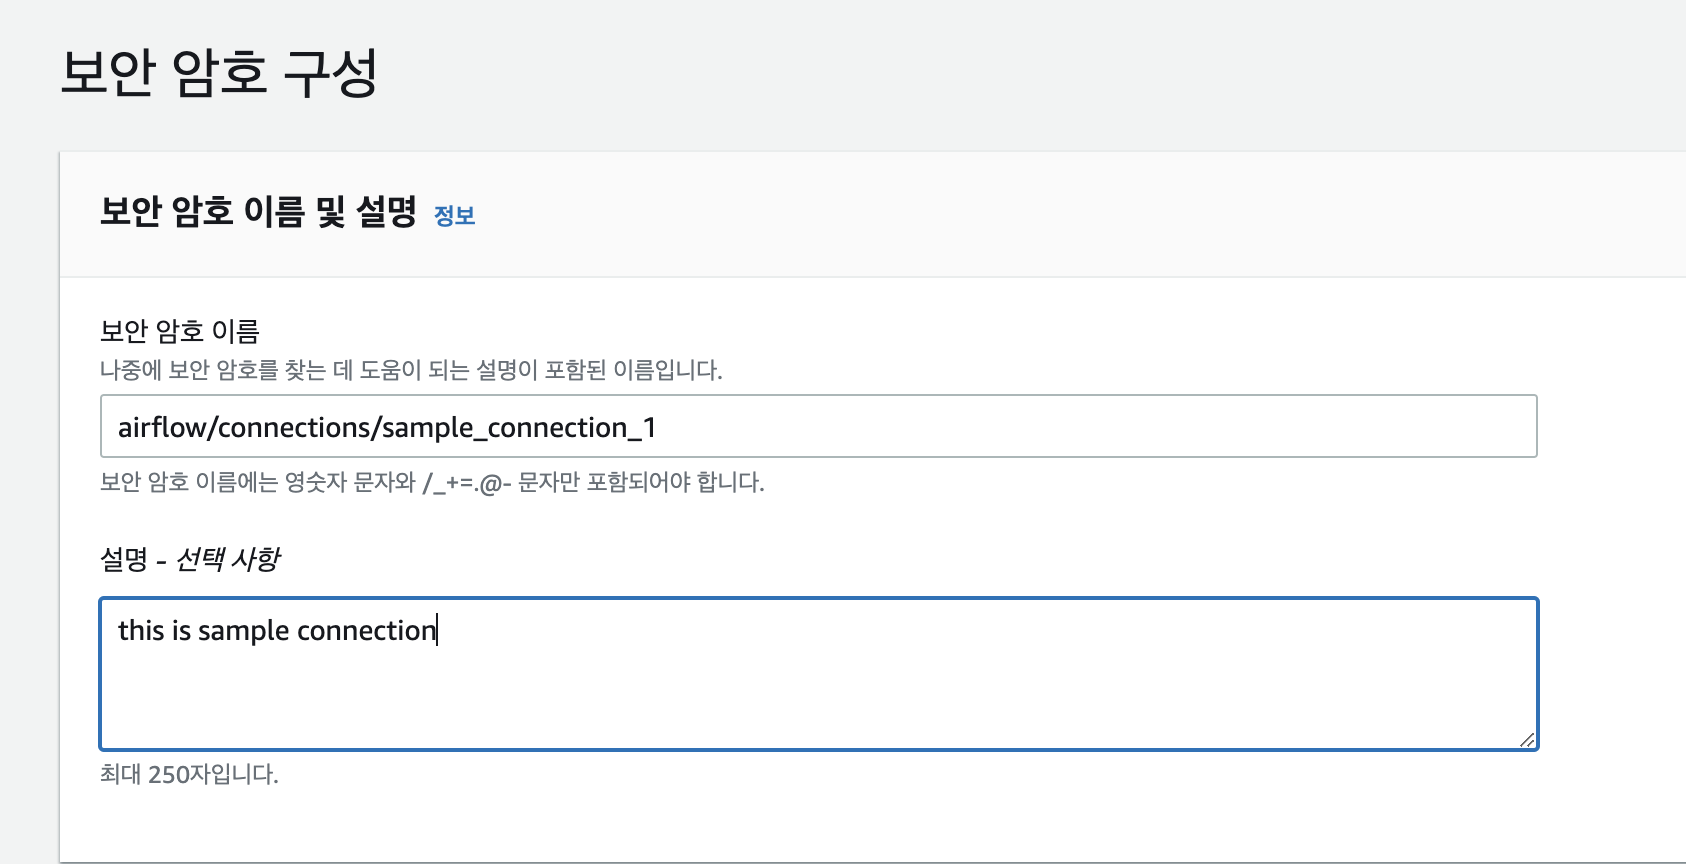Click the helper text under 보안 암호 이름 label
The image size is (1686, 864).
tap(412, 371)
